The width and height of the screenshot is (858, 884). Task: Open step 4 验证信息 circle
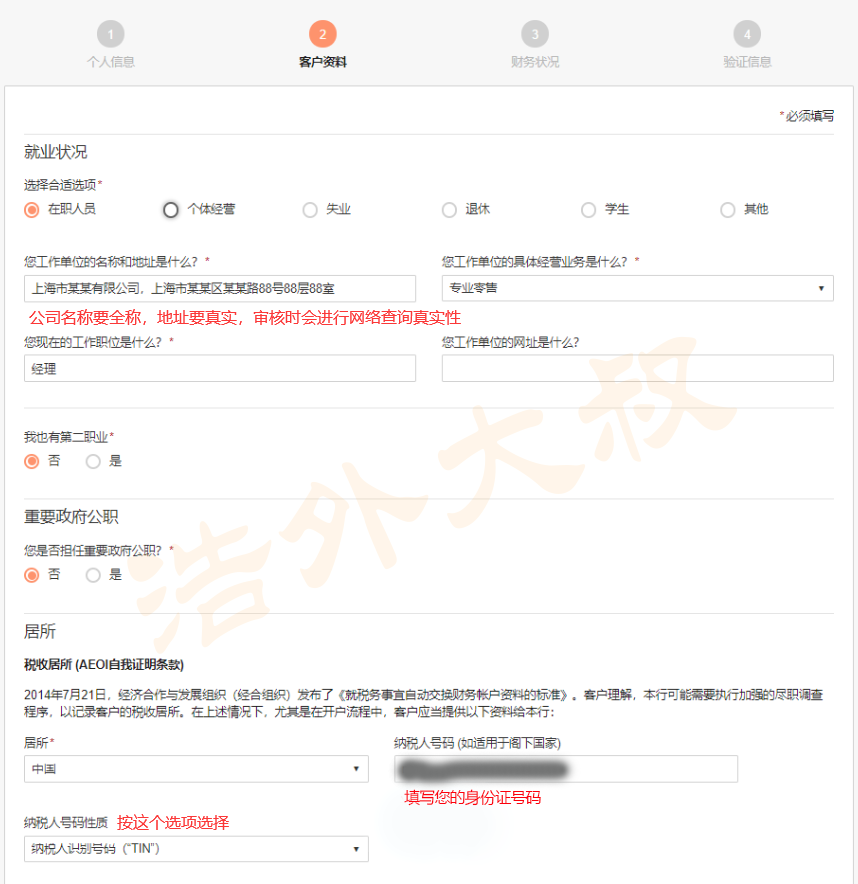click(747, 34)
